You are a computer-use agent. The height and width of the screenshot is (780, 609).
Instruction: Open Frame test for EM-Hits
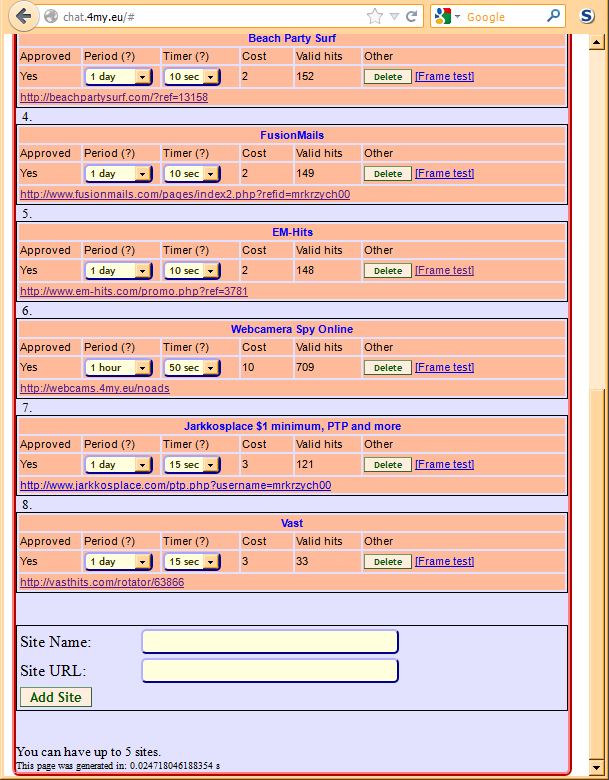[x=444, y=271]
